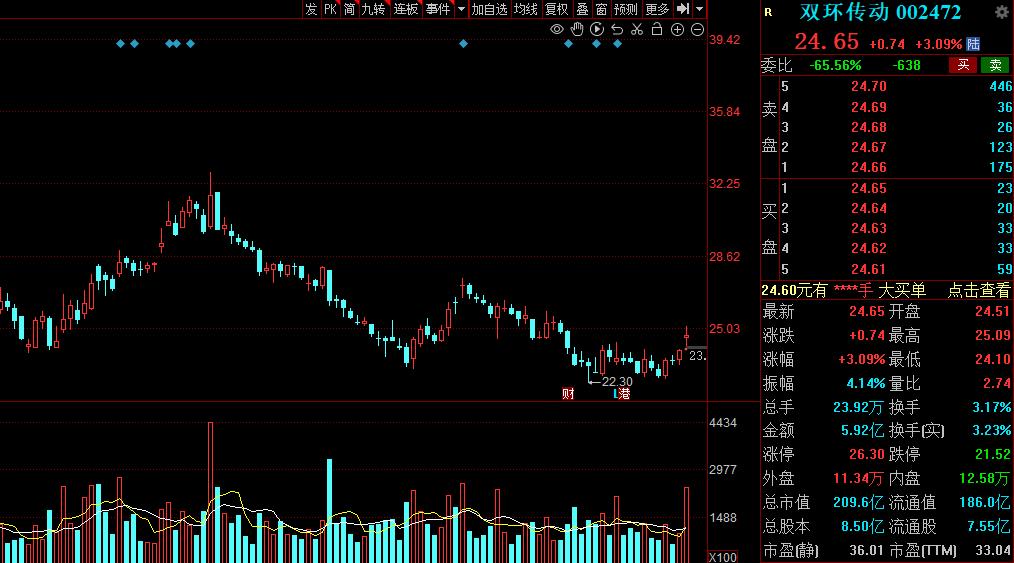The image size is (1014, 563).
Task: Select sell level 4 price 24.69
Action: click(868, 107)
